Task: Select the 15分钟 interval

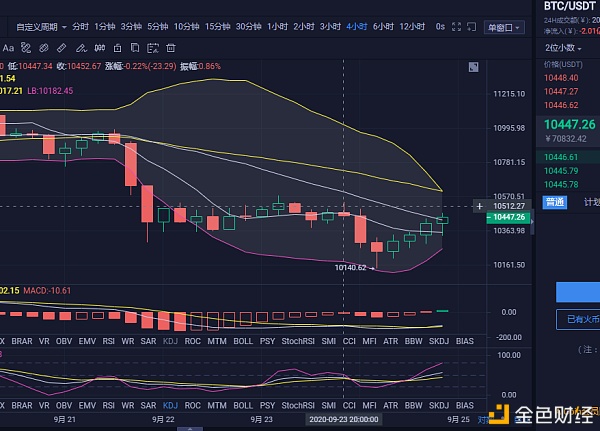Action: tap(217, 27)
